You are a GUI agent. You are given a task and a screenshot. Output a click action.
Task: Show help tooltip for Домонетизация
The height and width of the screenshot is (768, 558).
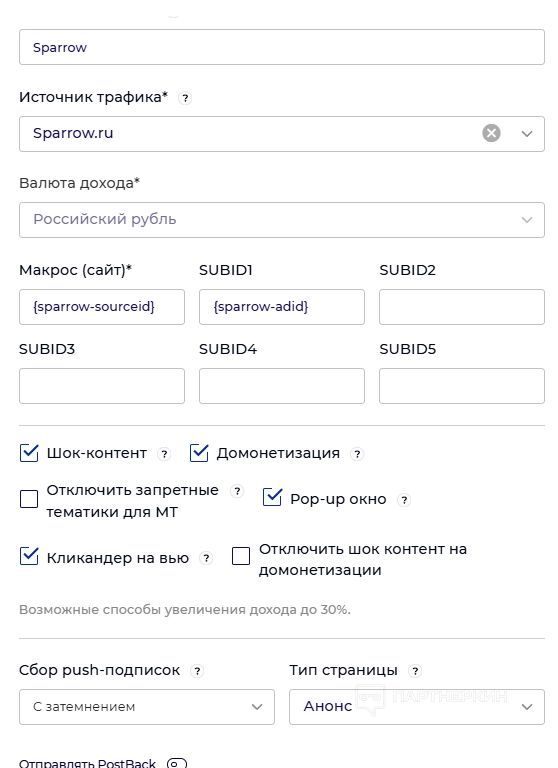[357, 454]
